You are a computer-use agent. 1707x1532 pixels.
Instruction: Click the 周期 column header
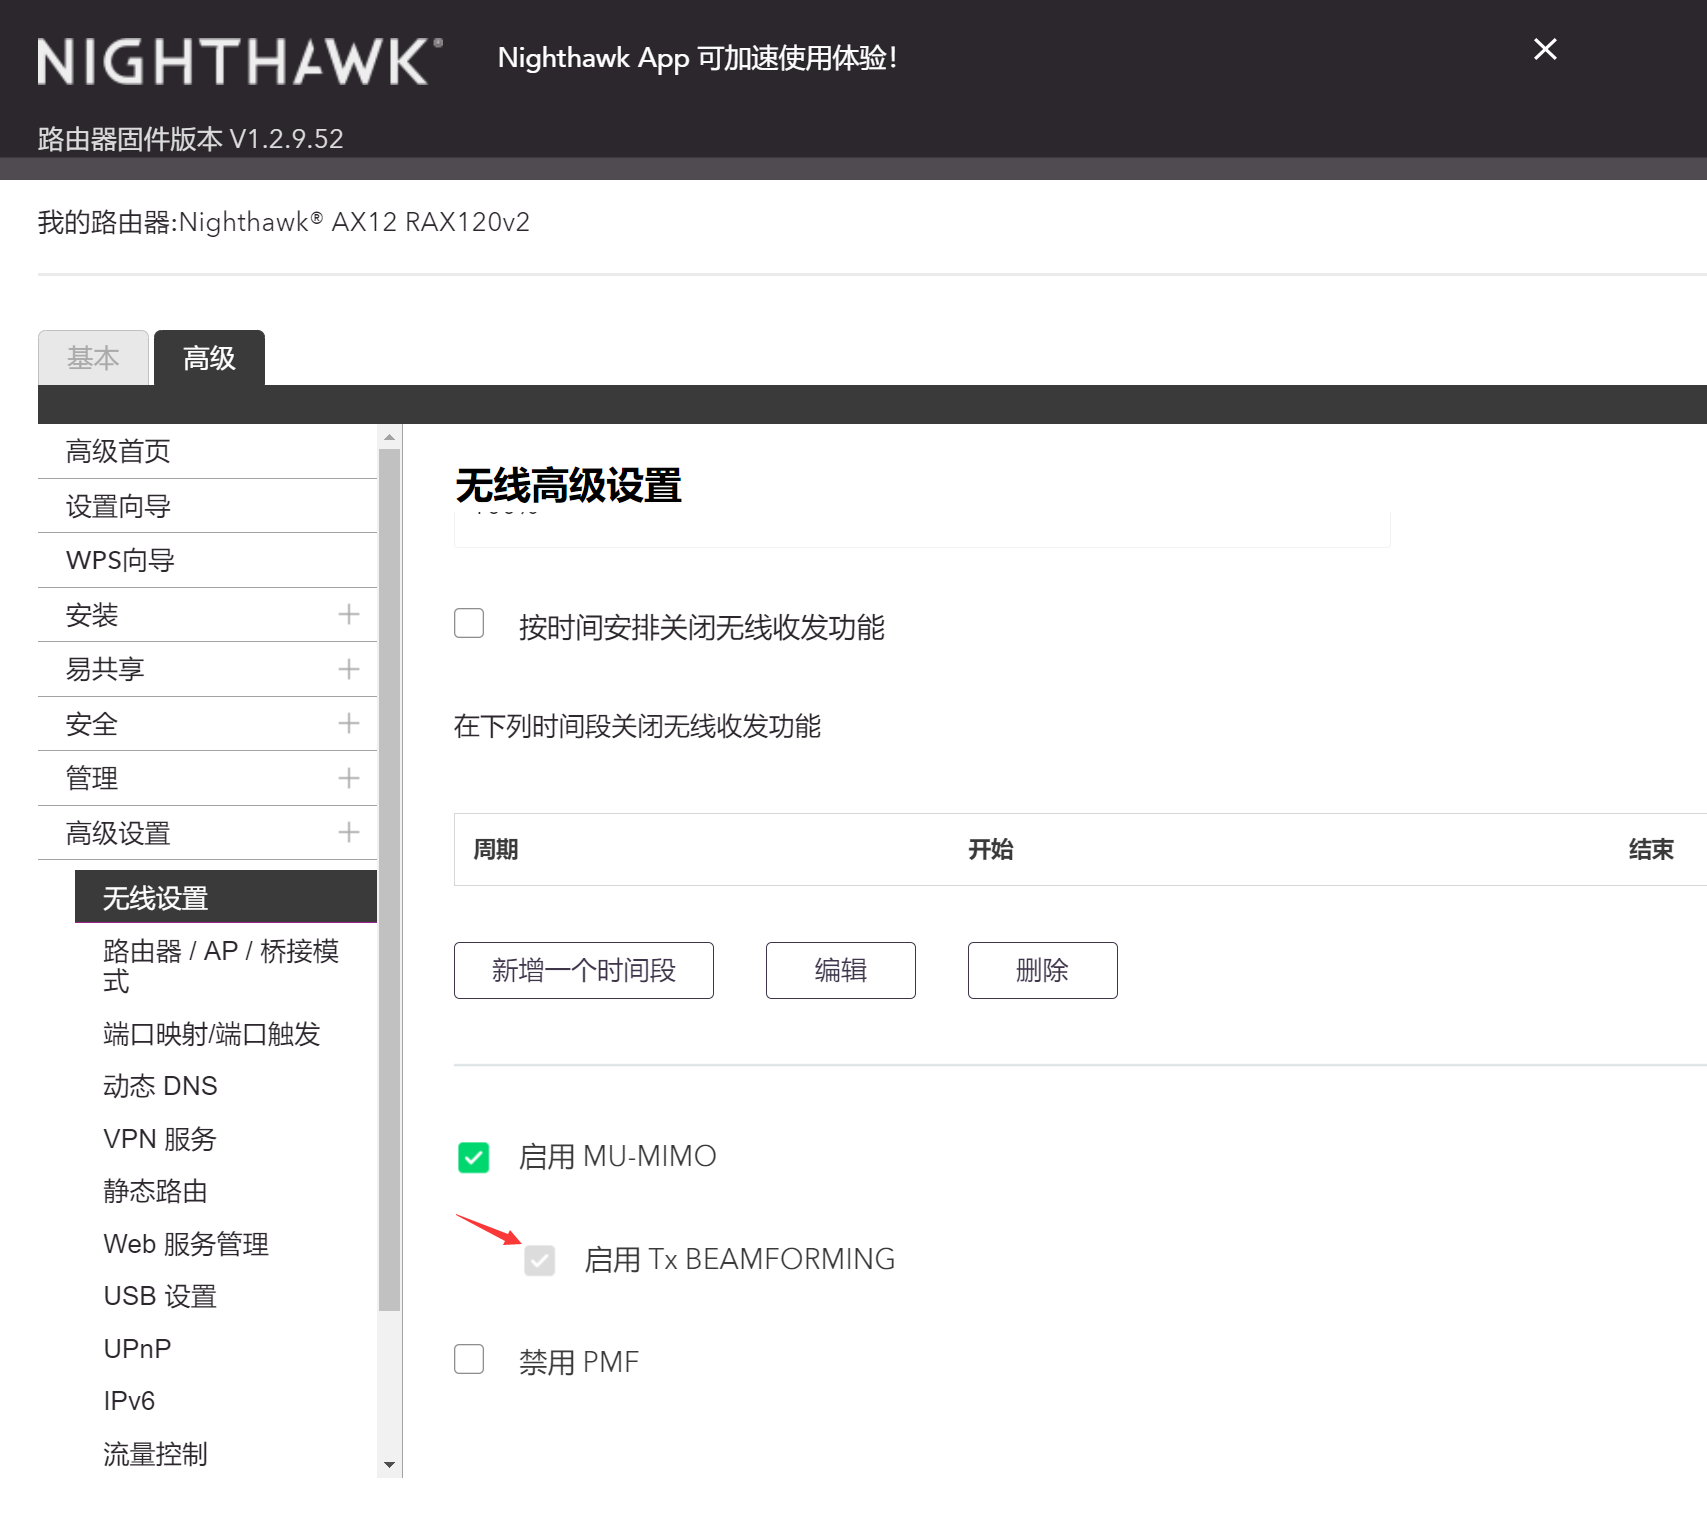click(x=496, y=849)
